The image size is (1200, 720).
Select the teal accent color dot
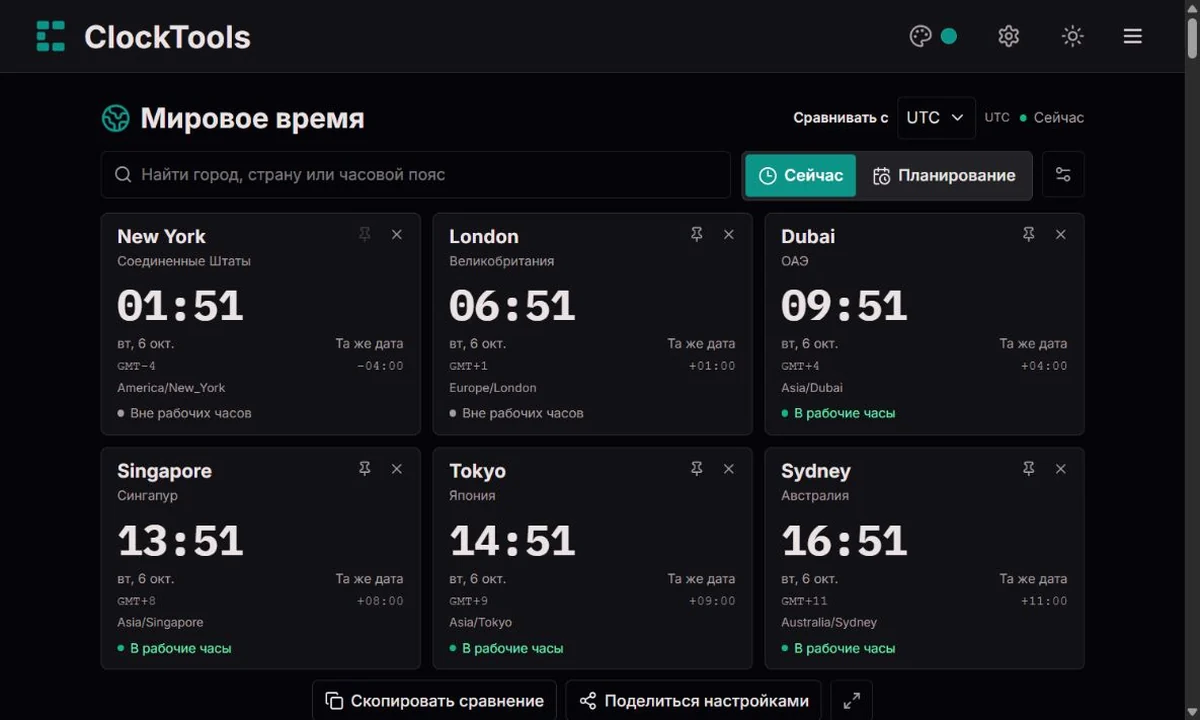pyautogui.click(x=949, y=36)
